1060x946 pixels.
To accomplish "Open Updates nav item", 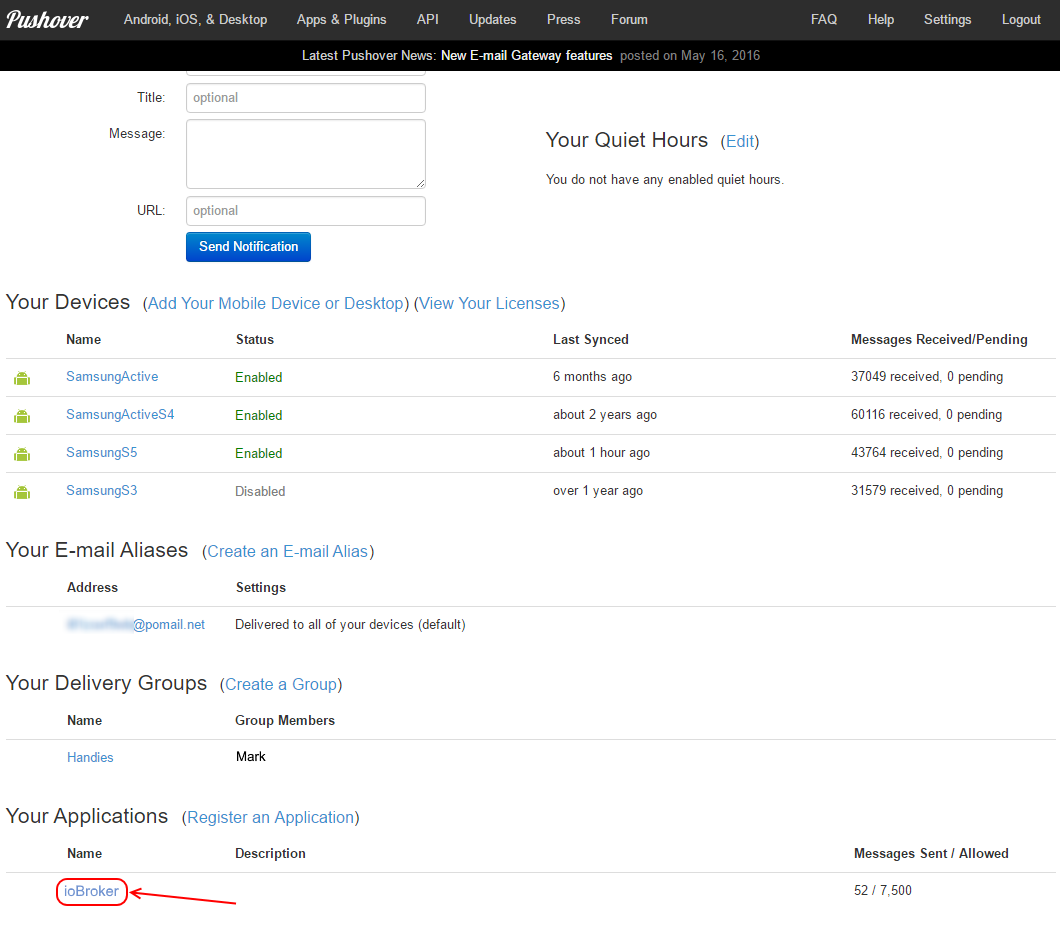I will 493,20.
